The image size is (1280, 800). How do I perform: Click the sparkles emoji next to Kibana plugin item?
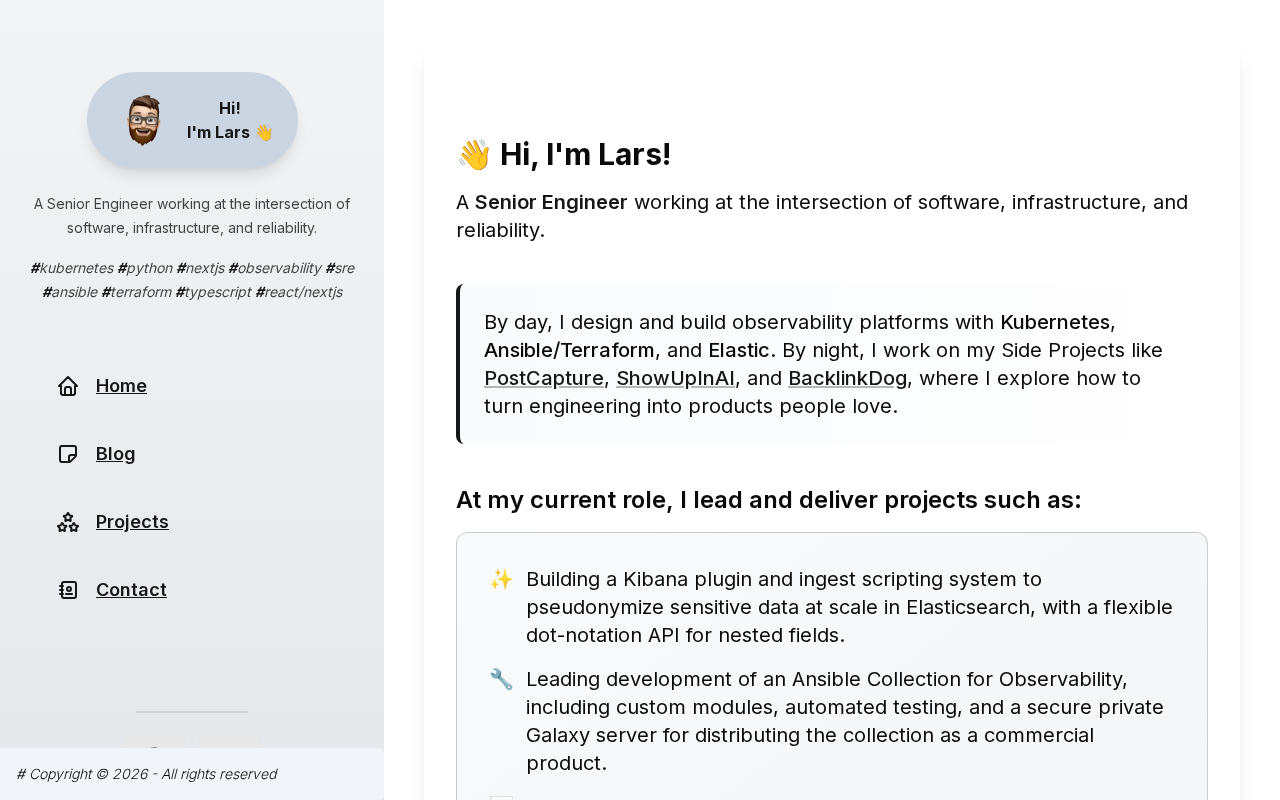[501, 579]
